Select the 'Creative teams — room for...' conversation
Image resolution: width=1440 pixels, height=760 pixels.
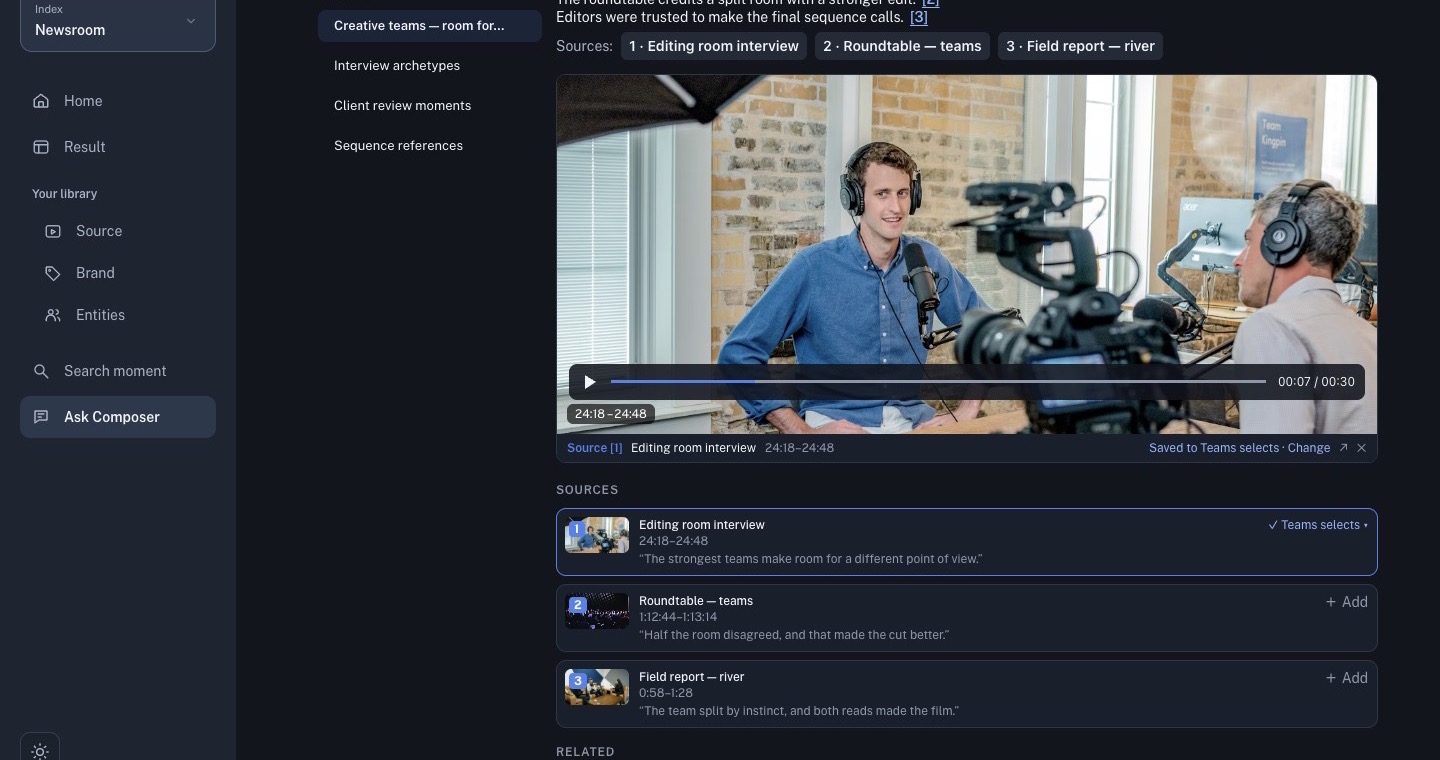point(430,26)
